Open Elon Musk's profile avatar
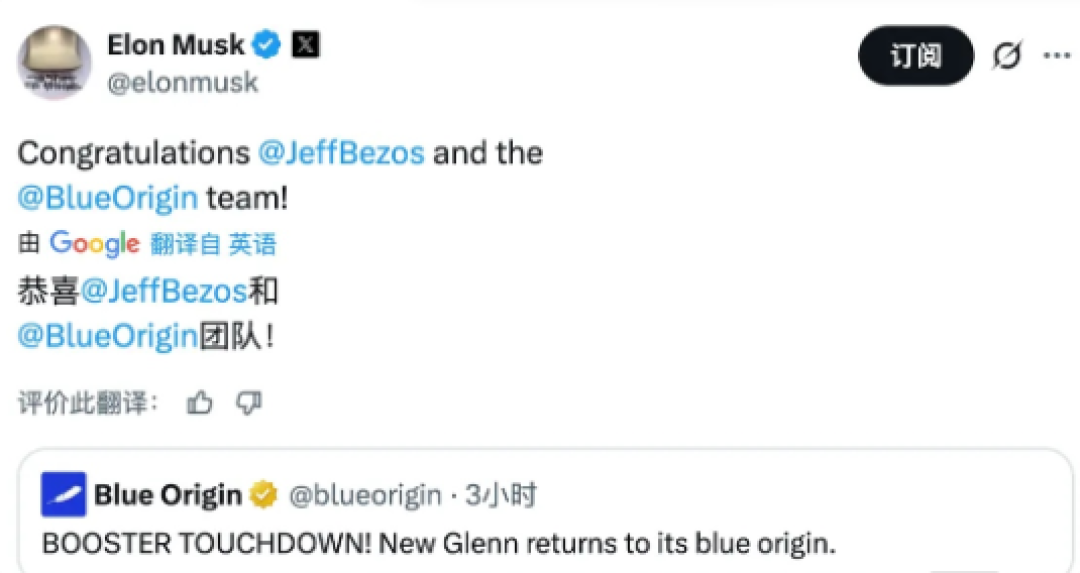Viewport: 1080px width, 573px height. point(54,62)
